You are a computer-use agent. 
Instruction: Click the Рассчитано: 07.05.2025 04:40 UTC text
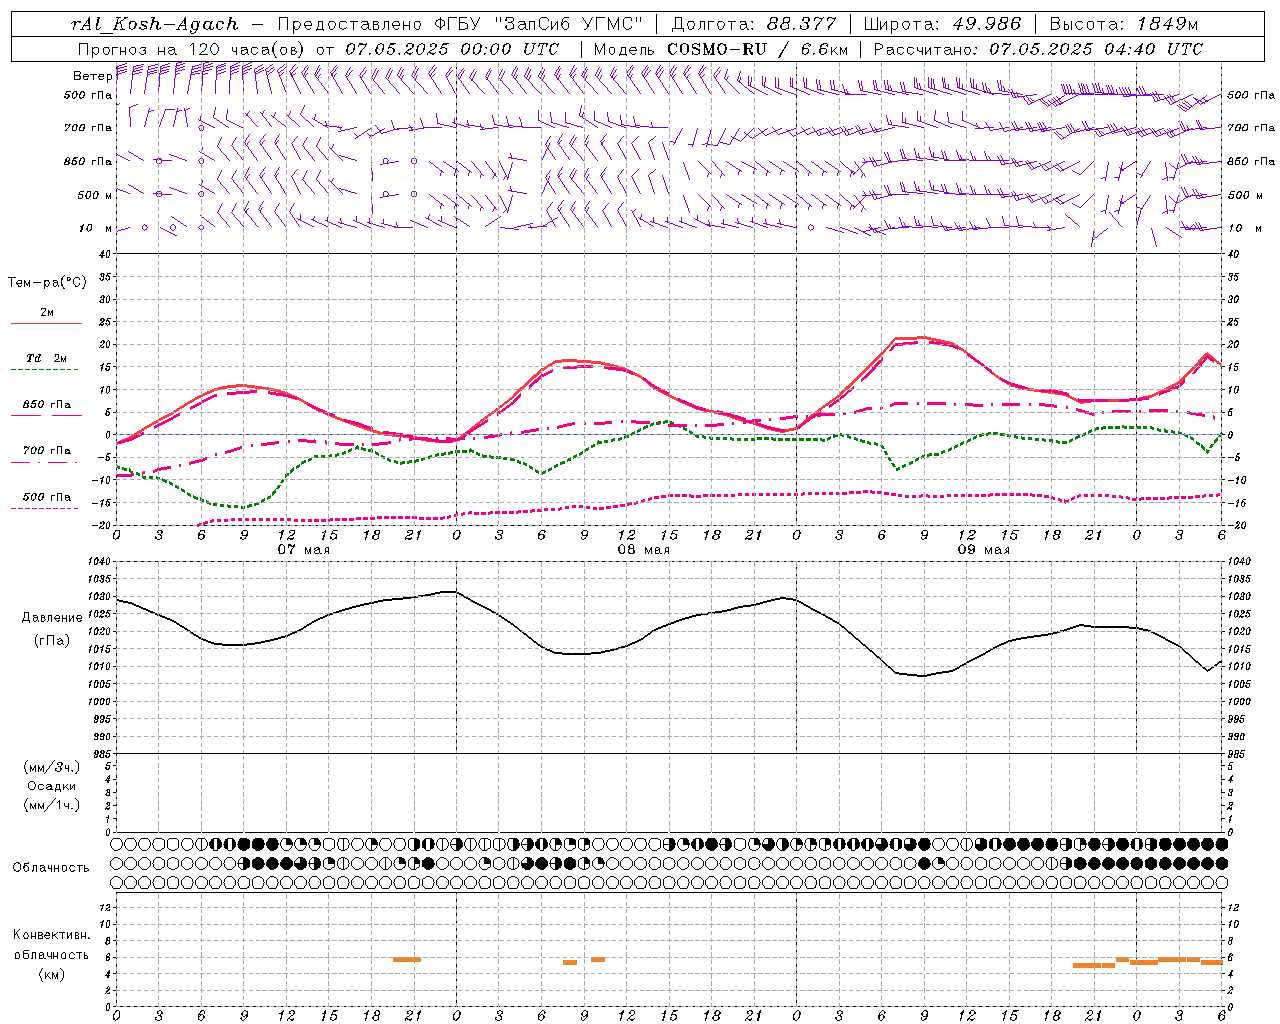coord(1038,49)
